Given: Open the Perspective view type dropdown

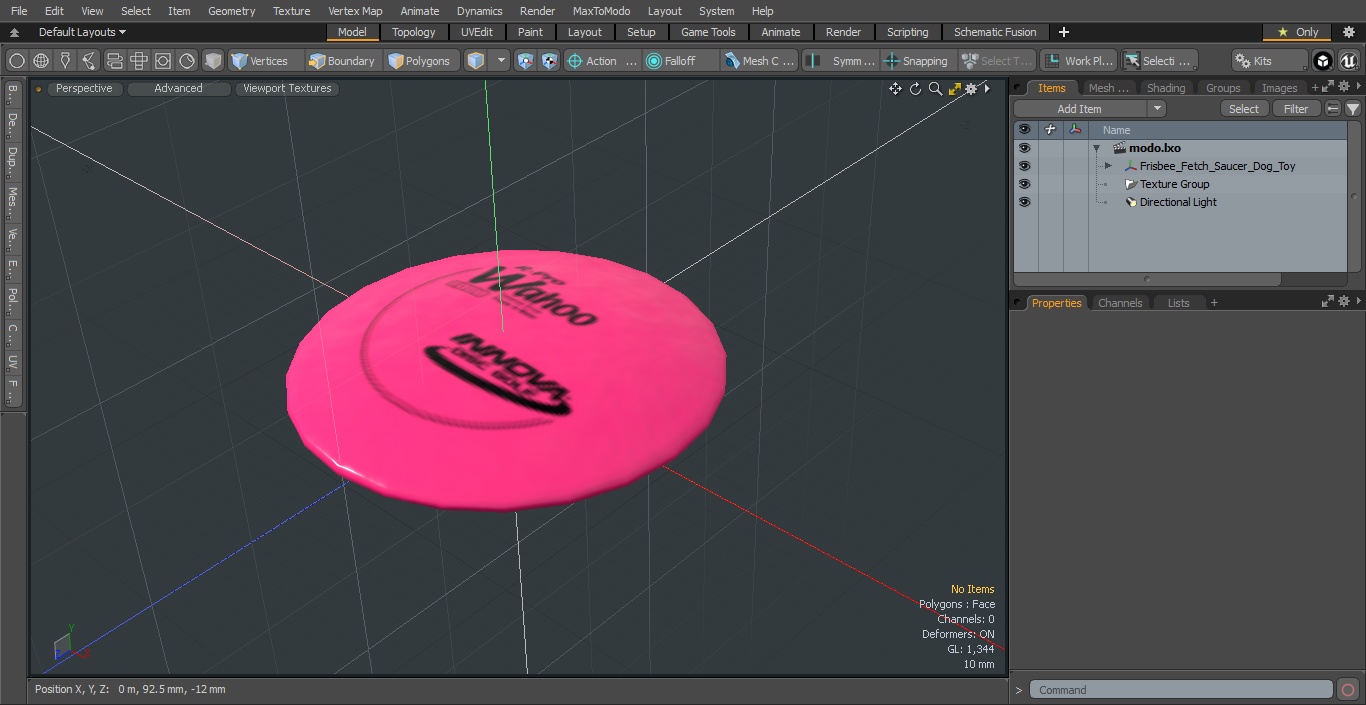Looking at the screenshot, I should [84, 89].
